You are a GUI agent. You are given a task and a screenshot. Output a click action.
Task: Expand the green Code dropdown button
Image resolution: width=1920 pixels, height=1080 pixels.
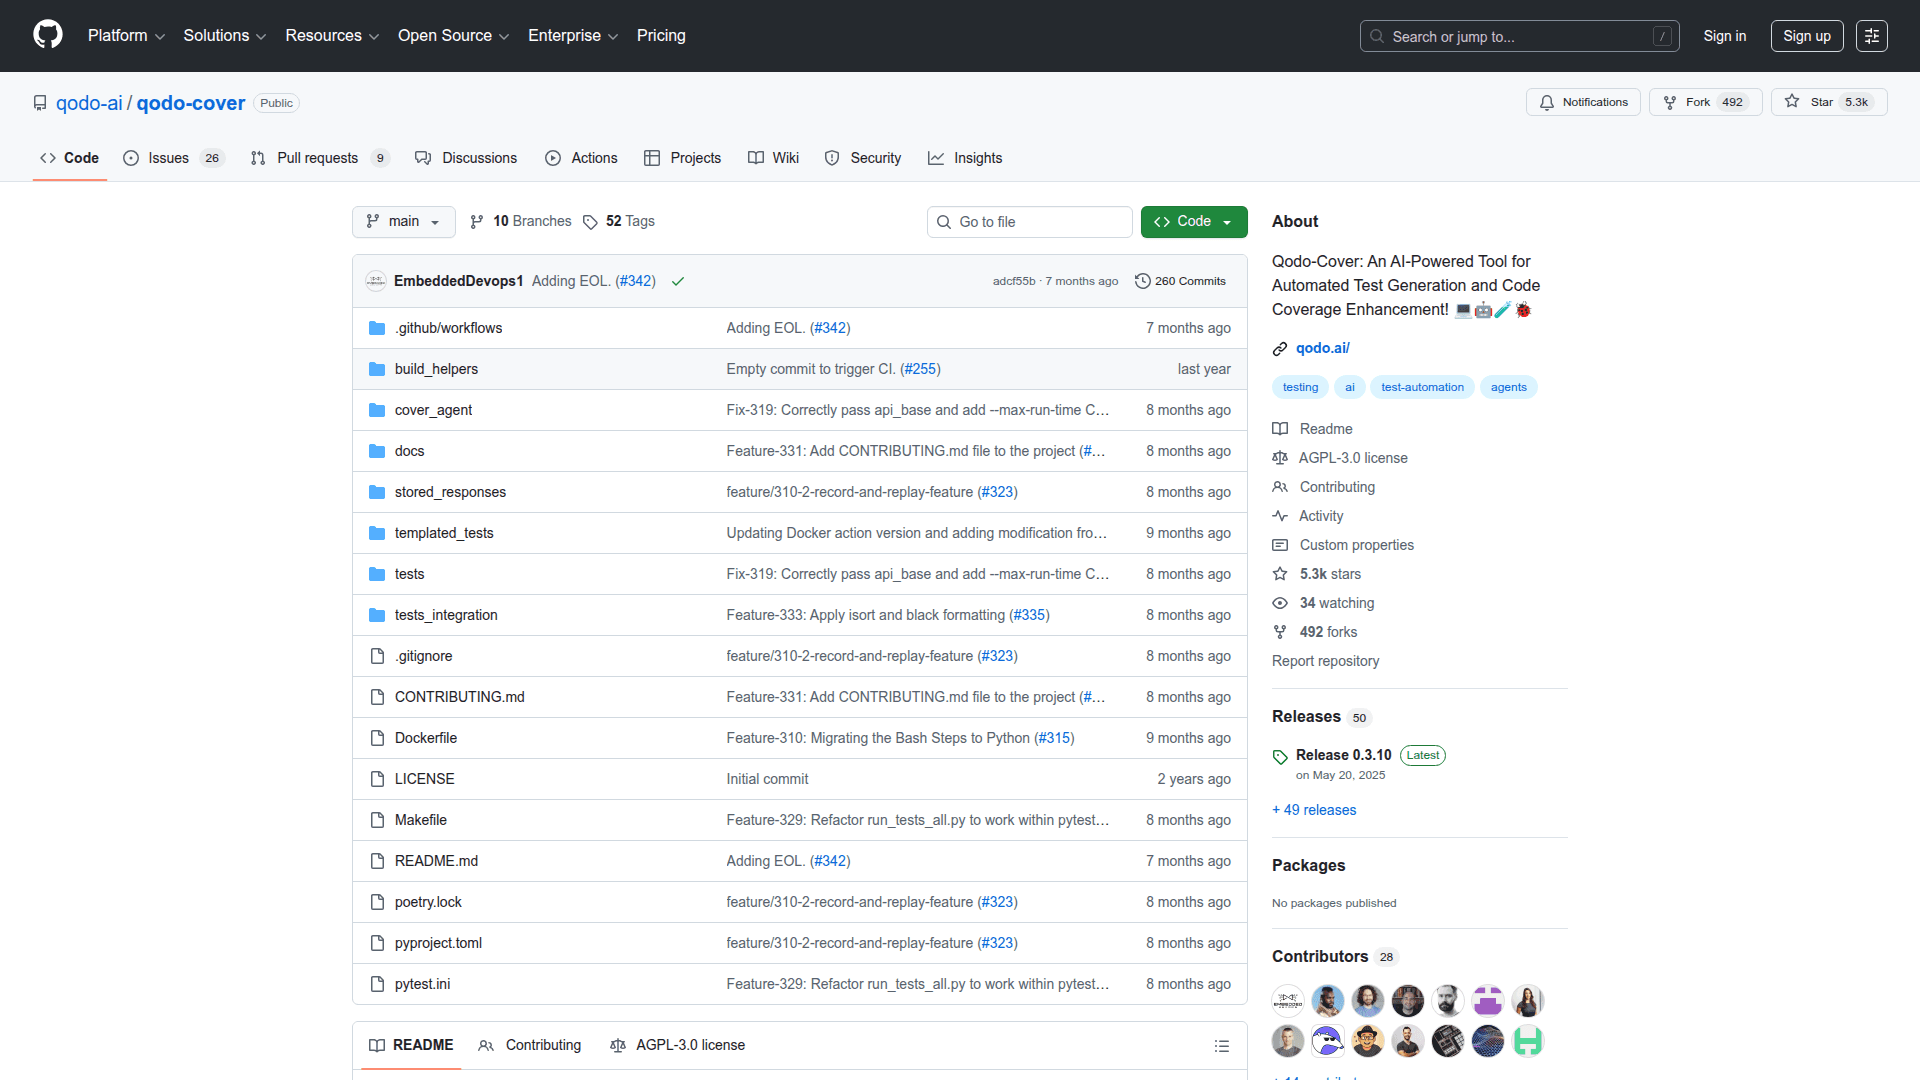point(1193,222)
